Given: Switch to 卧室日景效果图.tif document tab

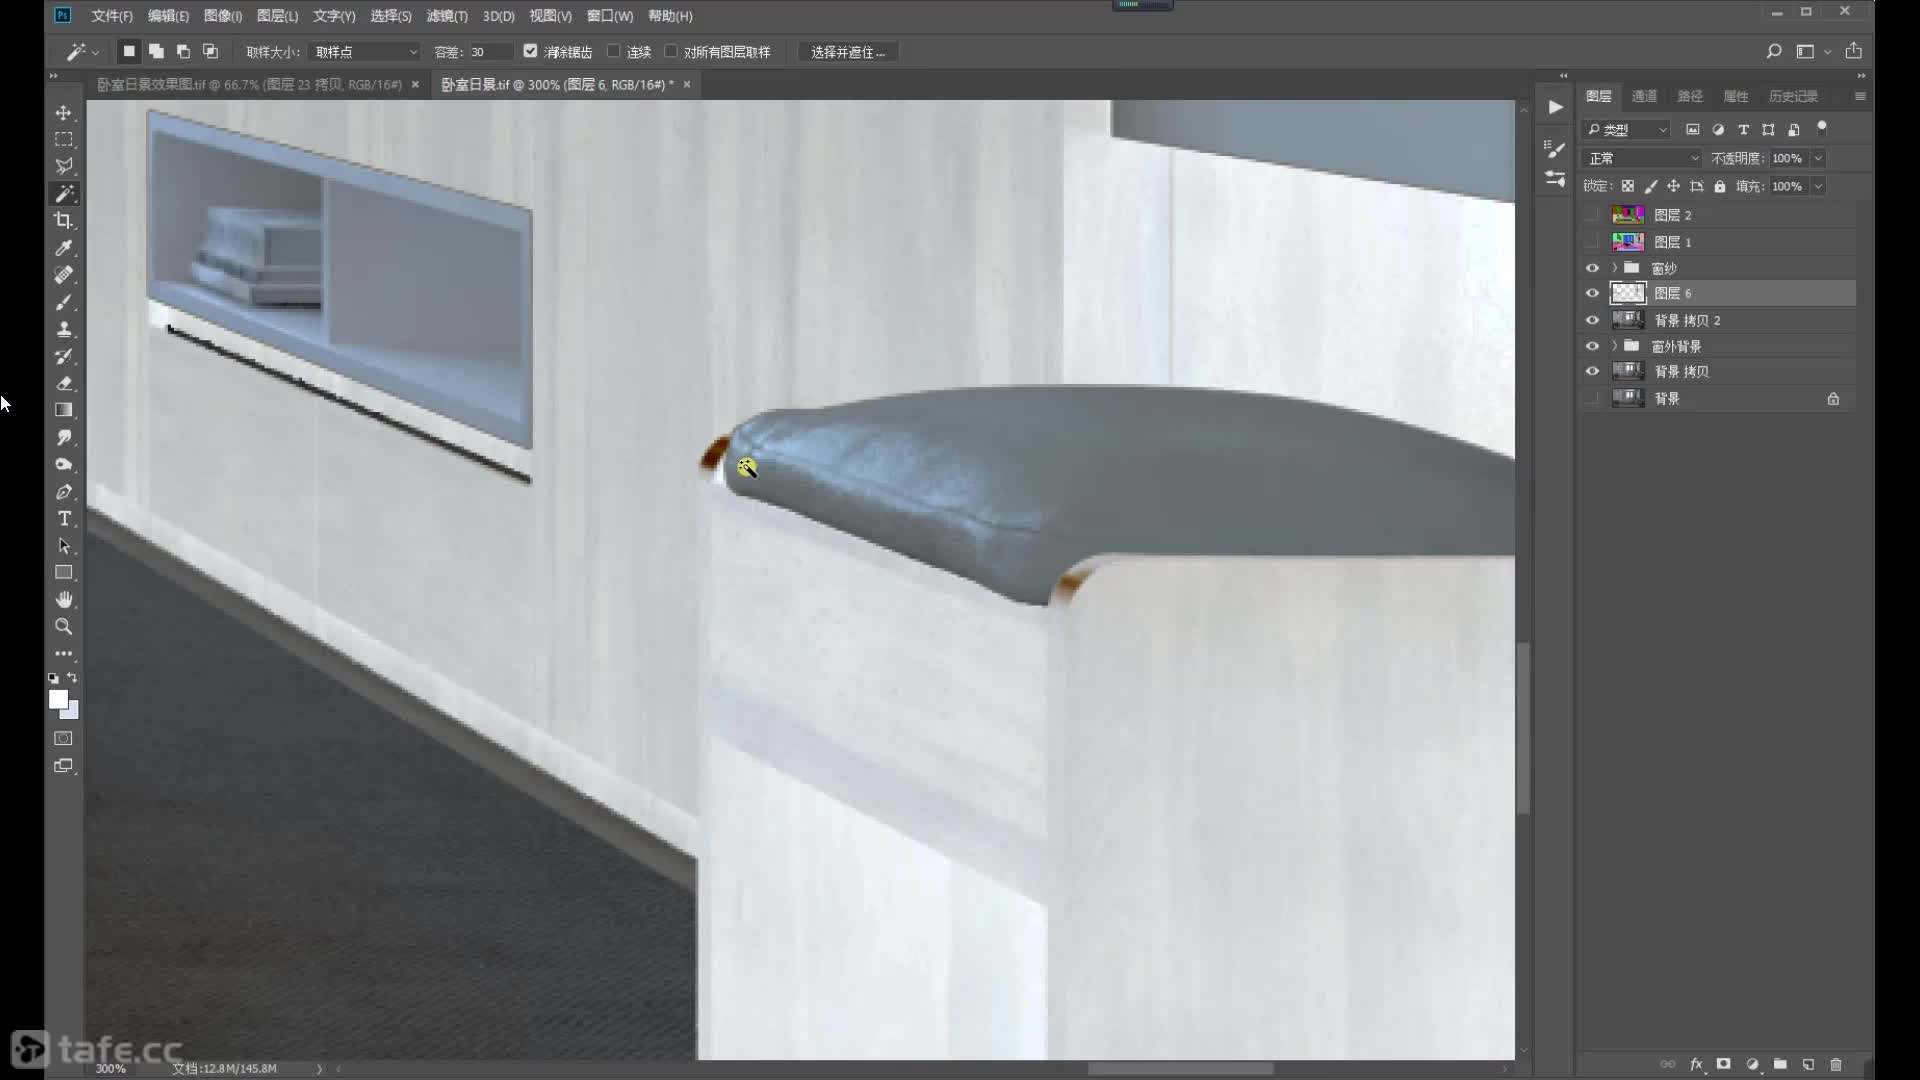Looking at the screenshot, I should (249, 85).
